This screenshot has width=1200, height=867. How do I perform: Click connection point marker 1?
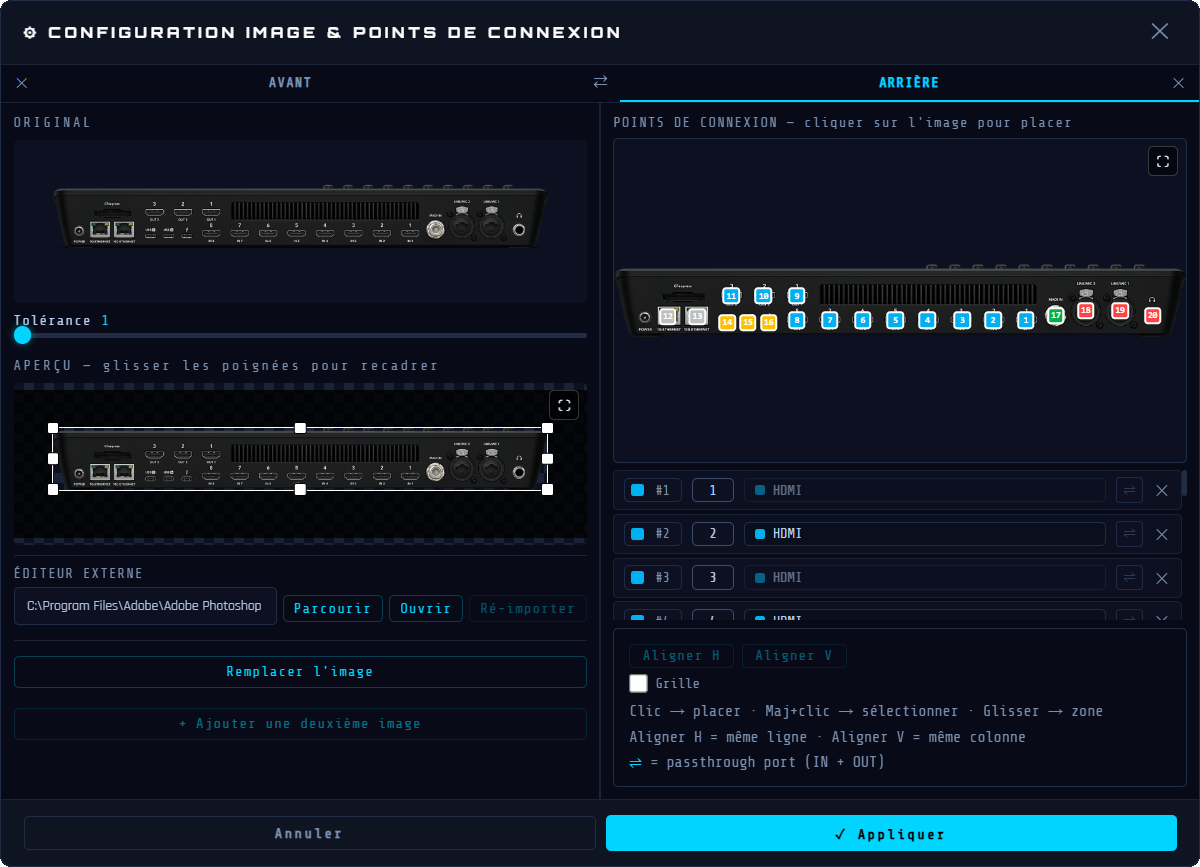[1025, 320]
